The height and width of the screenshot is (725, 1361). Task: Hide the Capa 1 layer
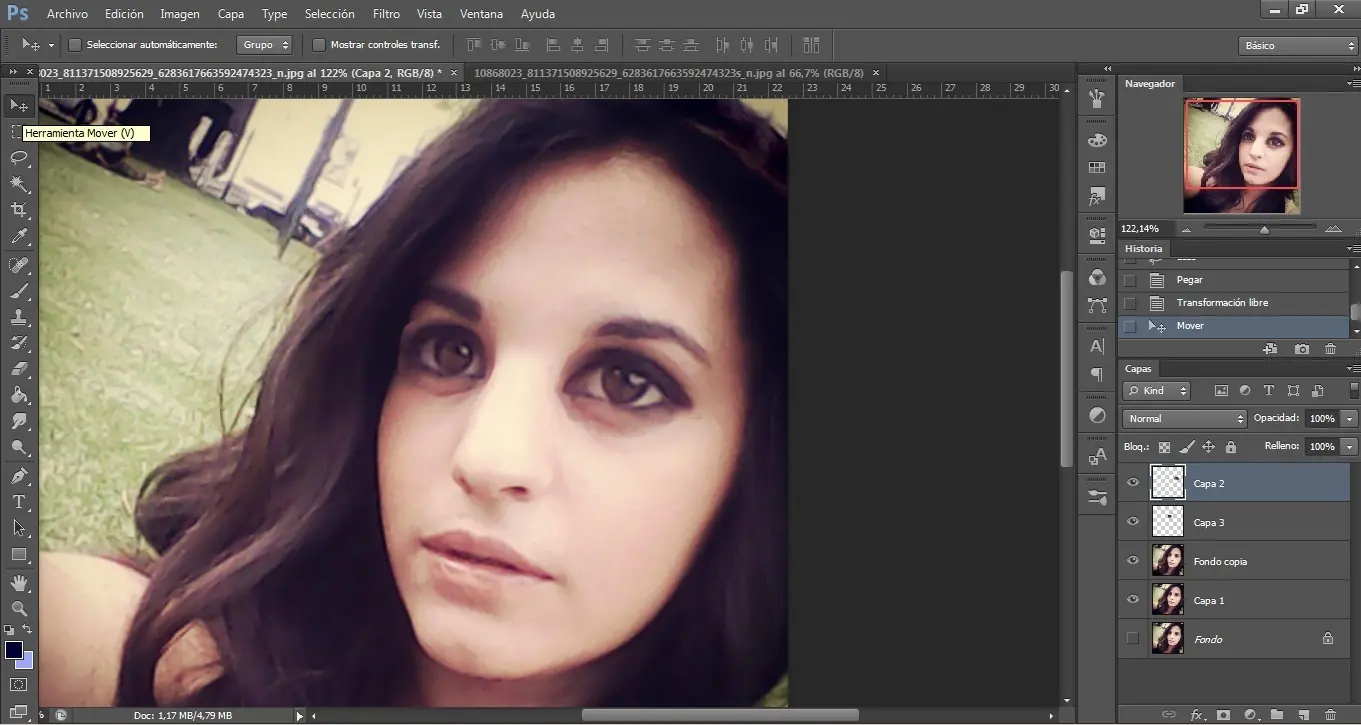click(1133, 600)
